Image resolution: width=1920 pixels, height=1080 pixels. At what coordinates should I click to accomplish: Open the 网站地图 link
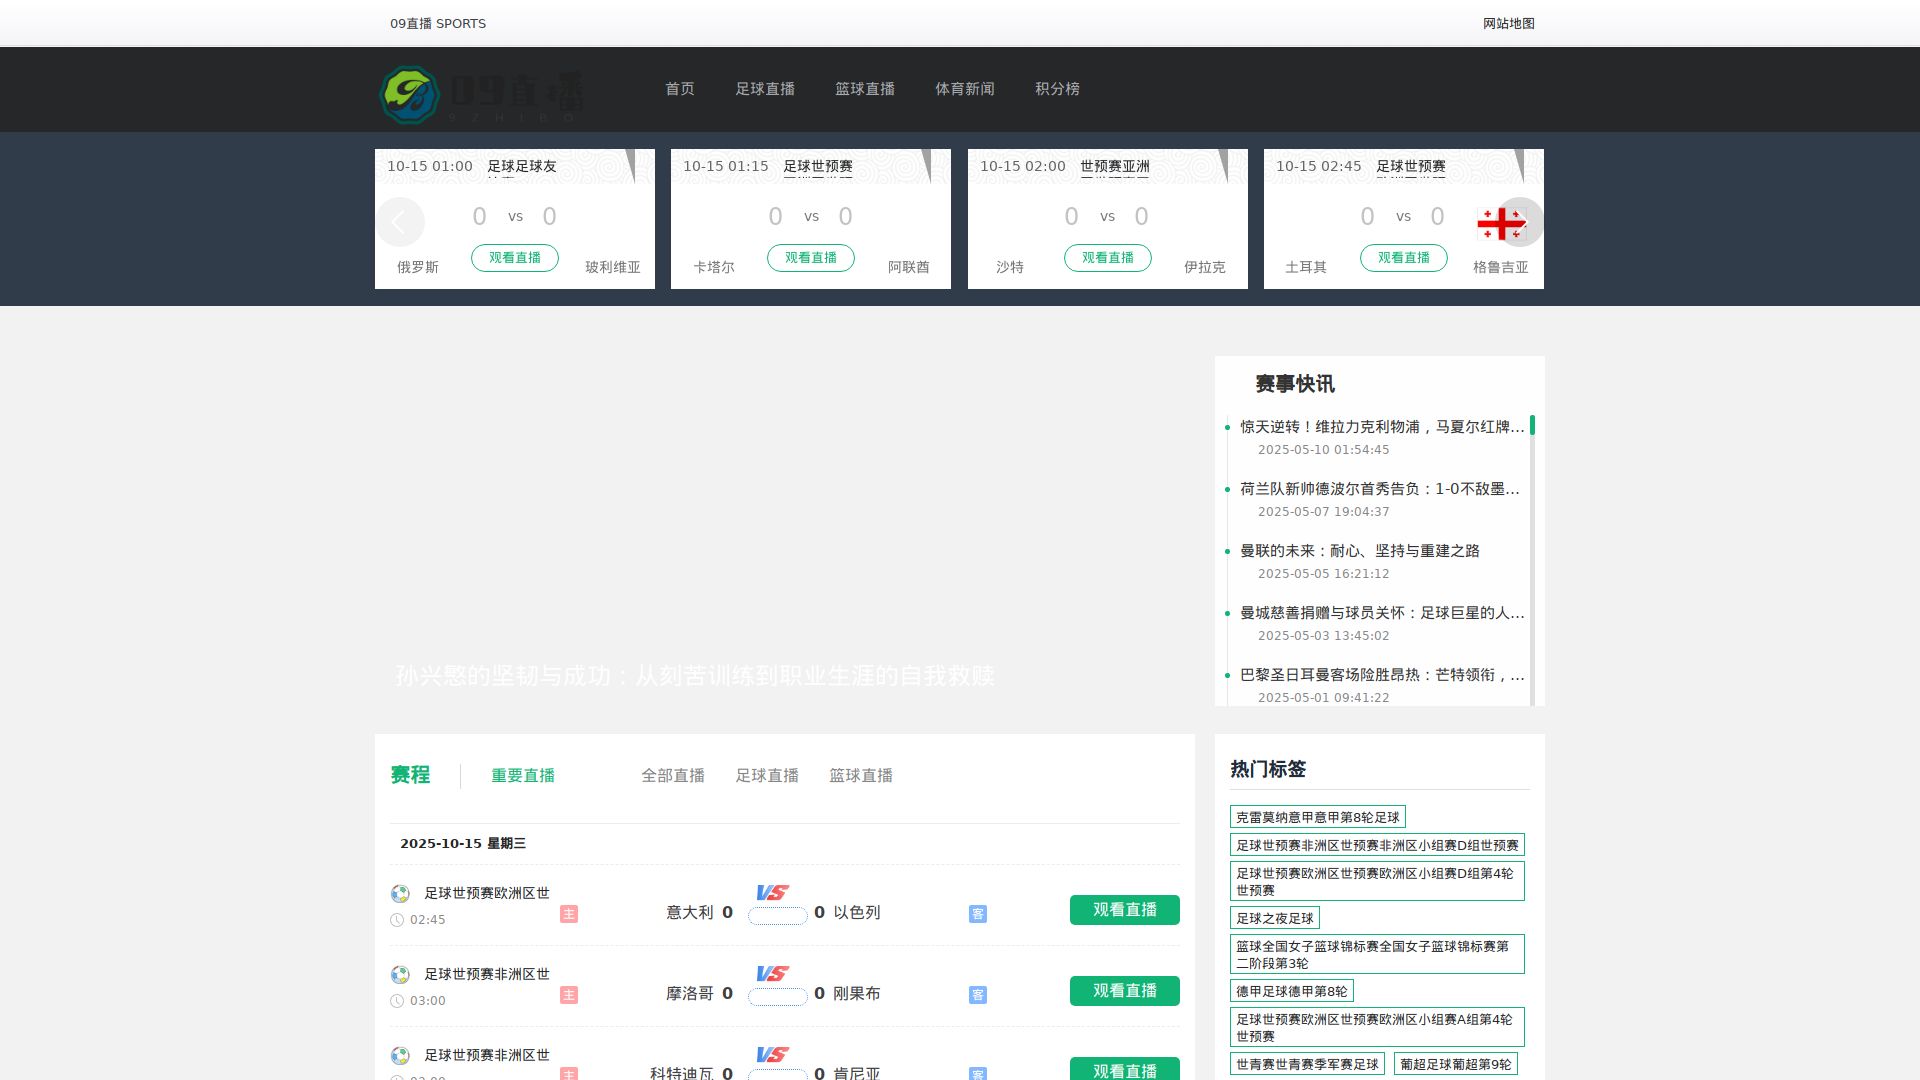(1510, 24)
